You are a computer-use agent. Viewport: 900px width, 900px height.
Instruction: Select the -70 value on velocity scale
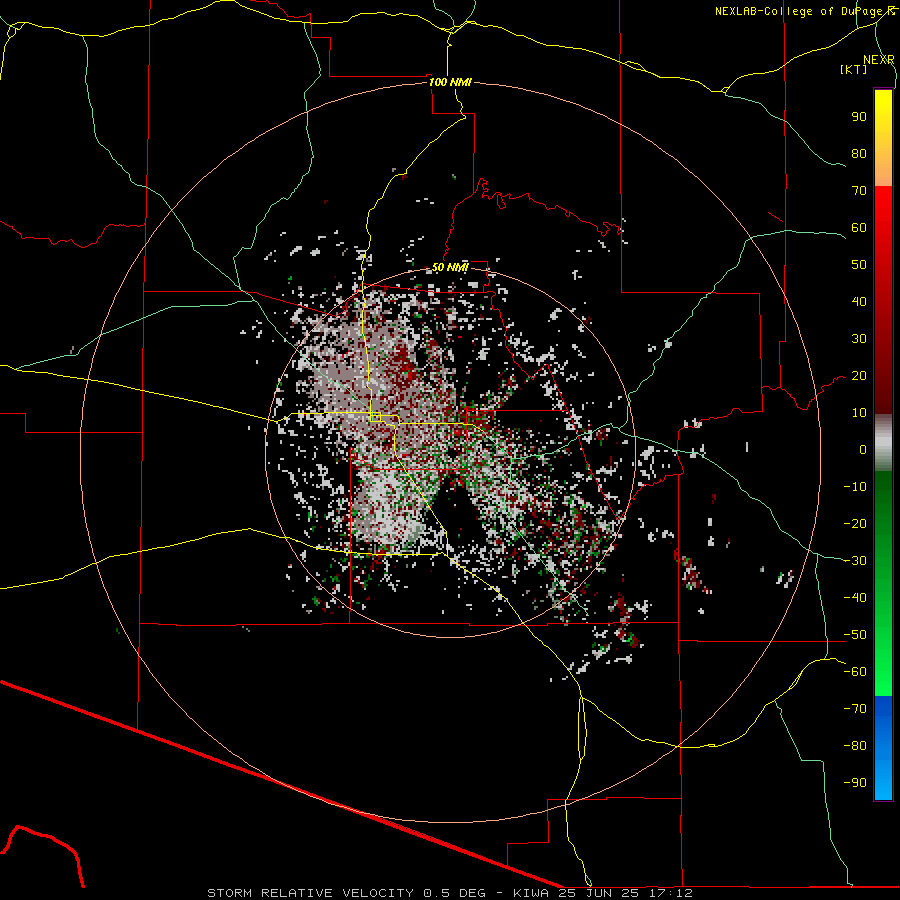tap(855, 709)
